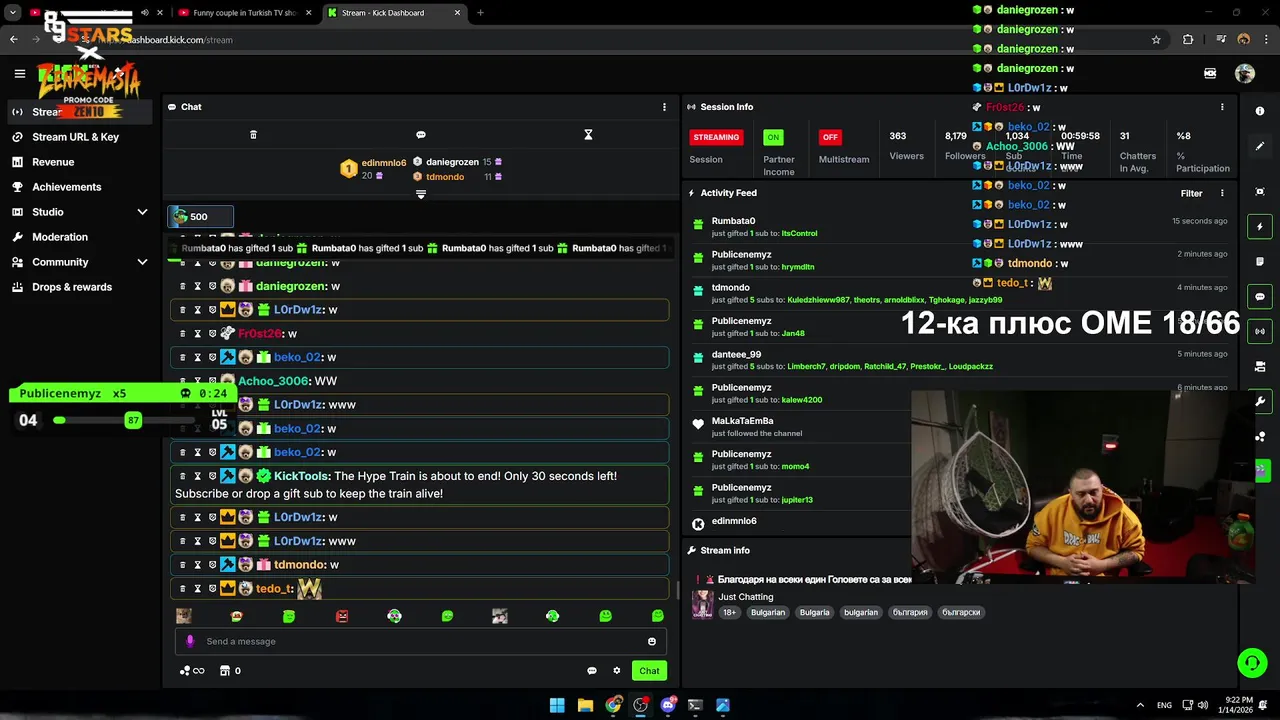Screen dimensions: 1280x720
Task: Select the 500 channel points badge
Action: [x=201, y=216]
